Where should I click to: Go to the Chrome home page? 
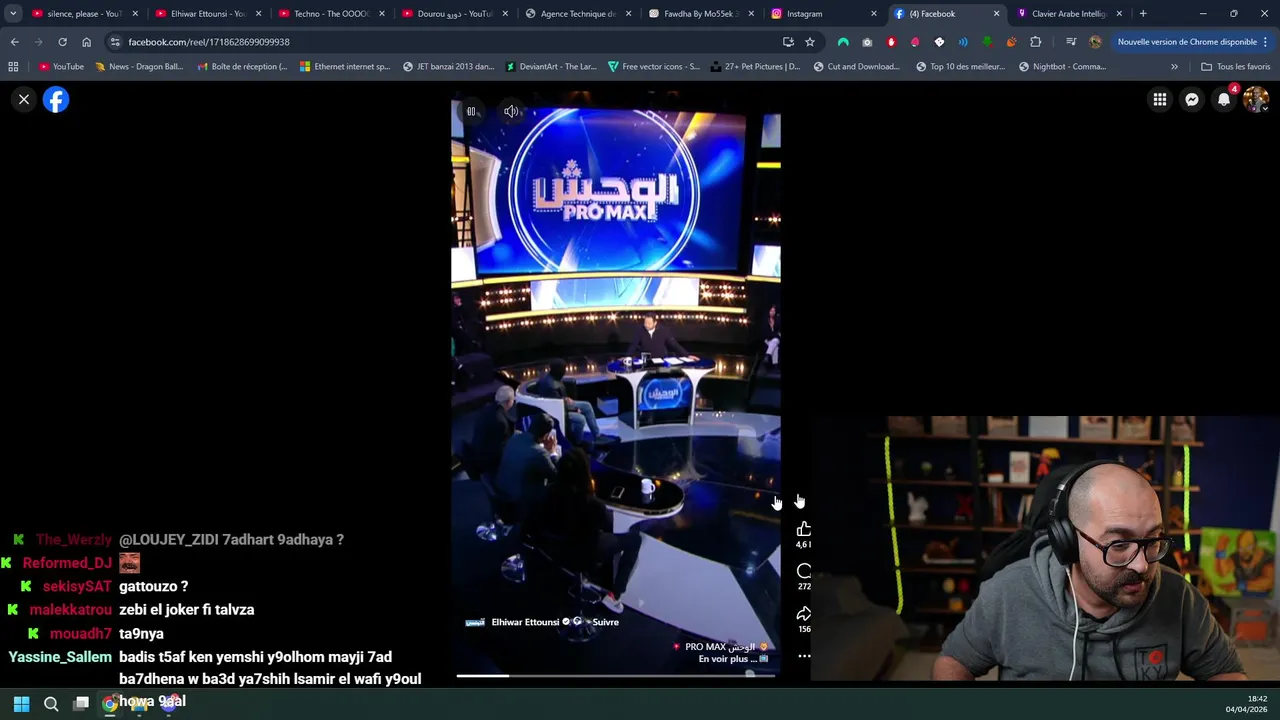(x=86, y=42)
